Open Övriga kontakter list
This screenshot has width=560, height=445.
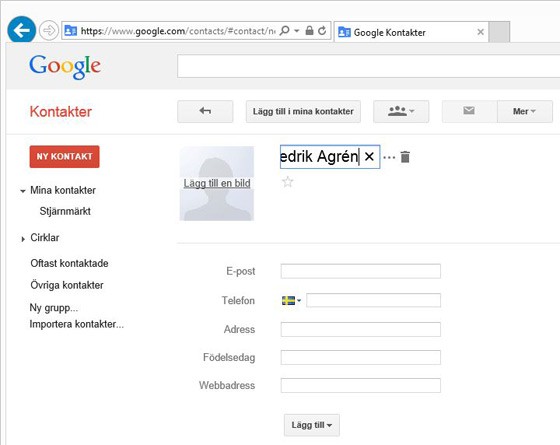tap(67, 285)
